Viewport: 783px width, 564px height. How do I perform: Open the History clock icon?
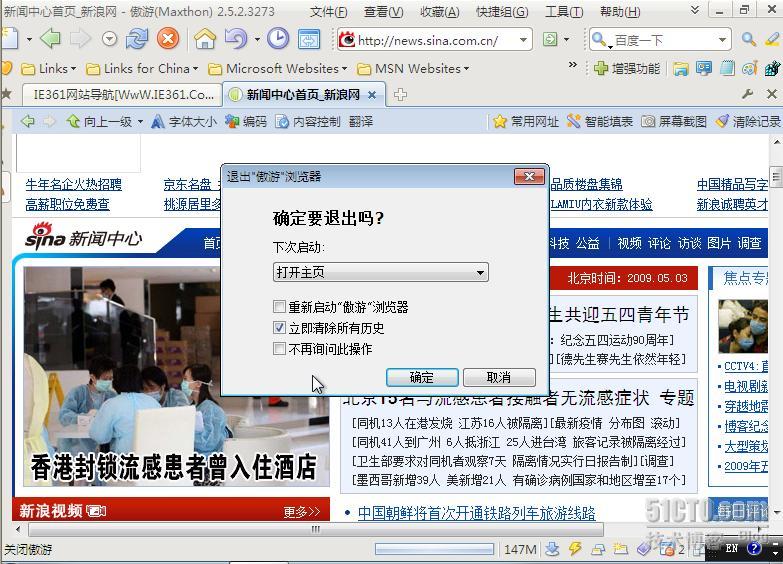(278, 38)
